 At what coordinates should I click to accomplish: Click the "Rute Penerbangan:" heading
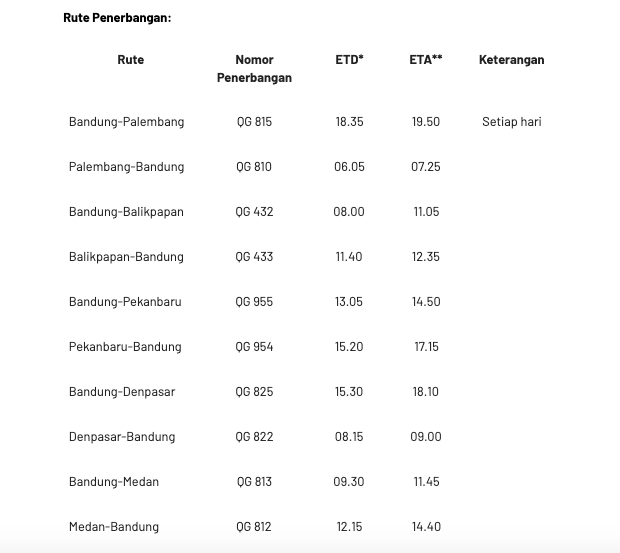117,18
